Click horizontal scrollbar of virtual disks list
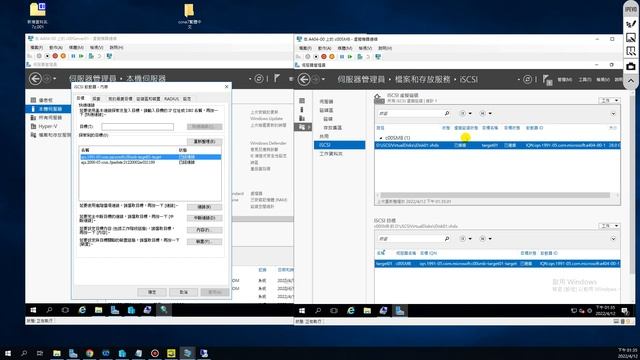This screenshot has width=640, height=360. [x=495, y=195]
